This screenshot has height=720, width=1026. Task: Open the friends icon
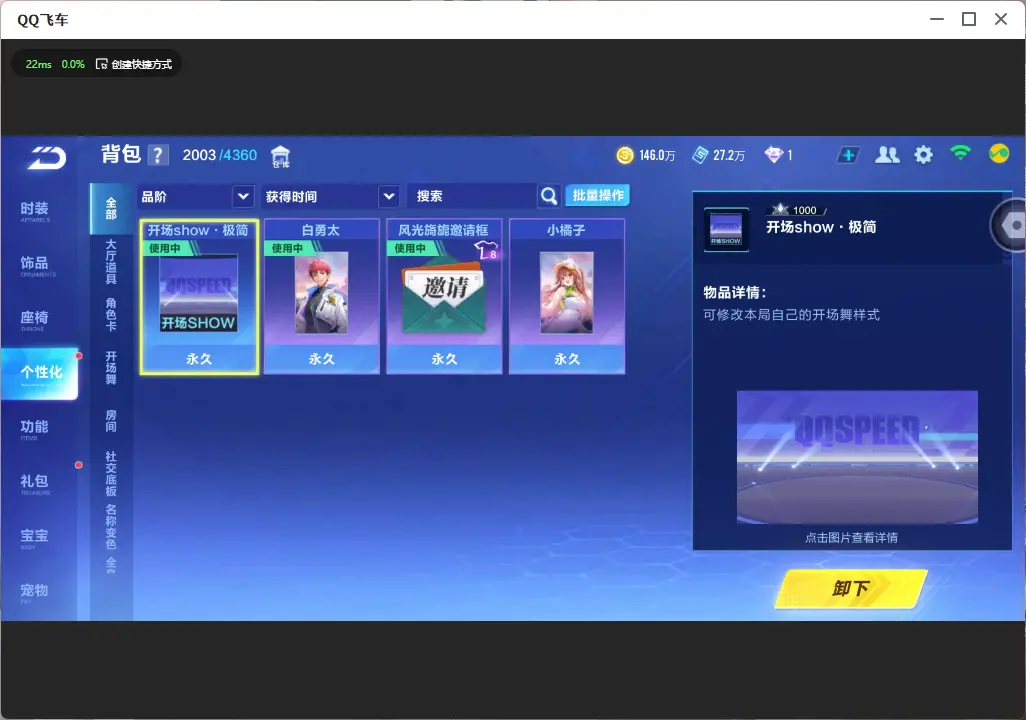pos(887,155)
